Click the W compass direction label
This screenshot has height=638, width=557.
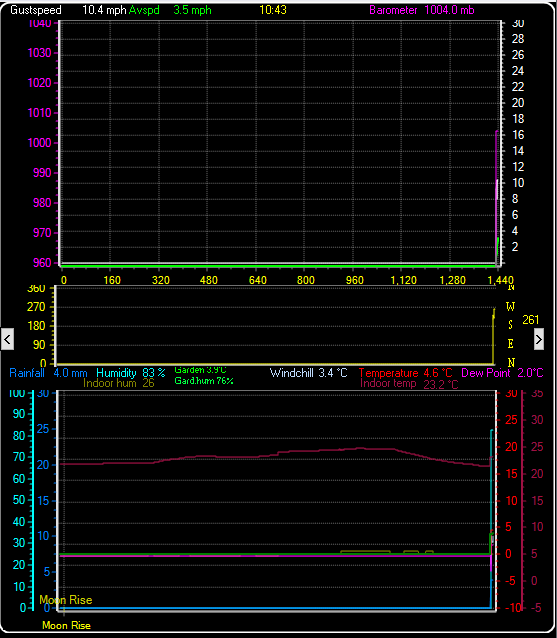pos(510,306)
